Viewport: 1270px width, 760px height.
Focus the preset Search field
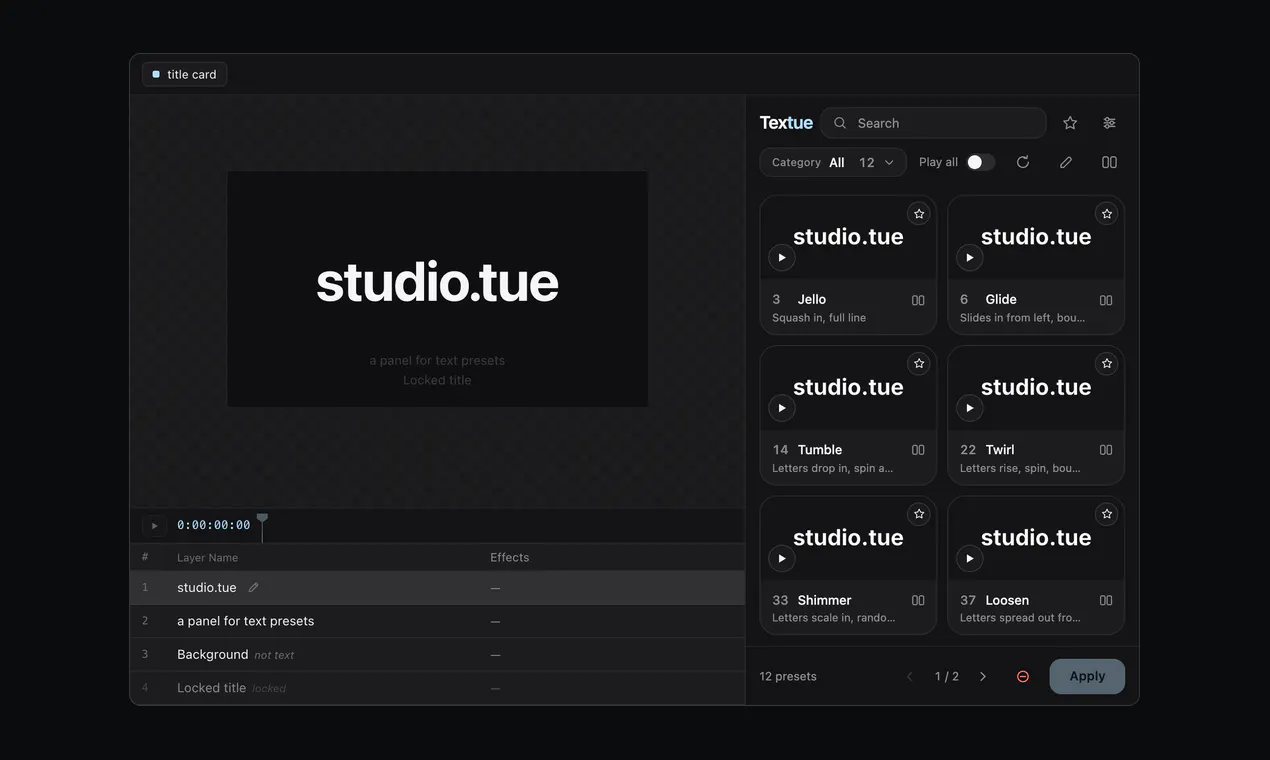point(933,123)
